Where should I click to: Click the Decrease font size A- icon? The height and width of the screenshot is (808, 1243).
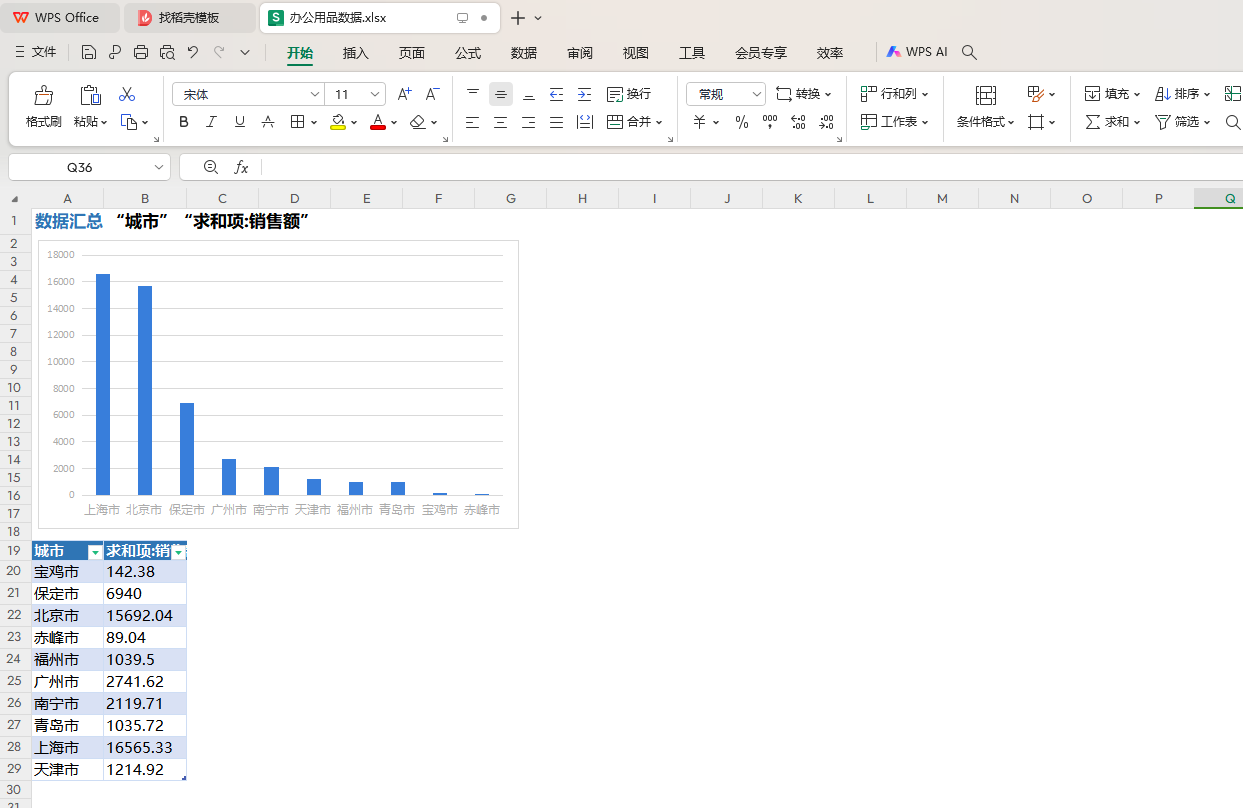tap(432, 94)
